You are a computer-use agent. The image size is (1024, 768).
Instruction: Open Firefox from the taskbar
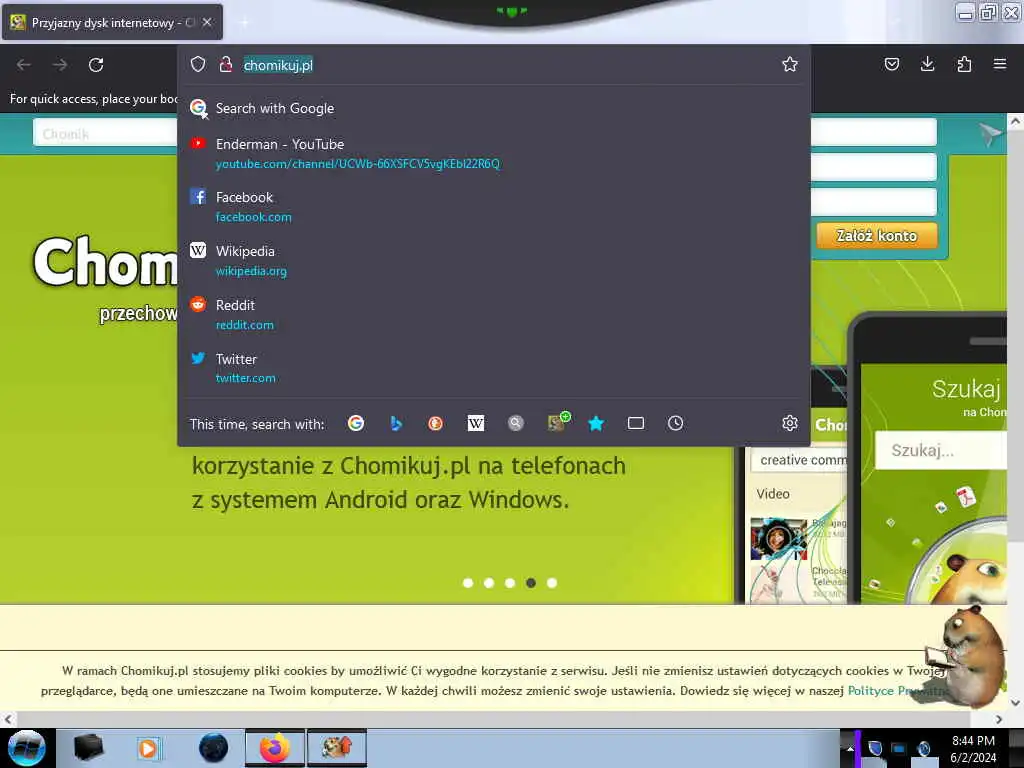[x=274, y=748]
